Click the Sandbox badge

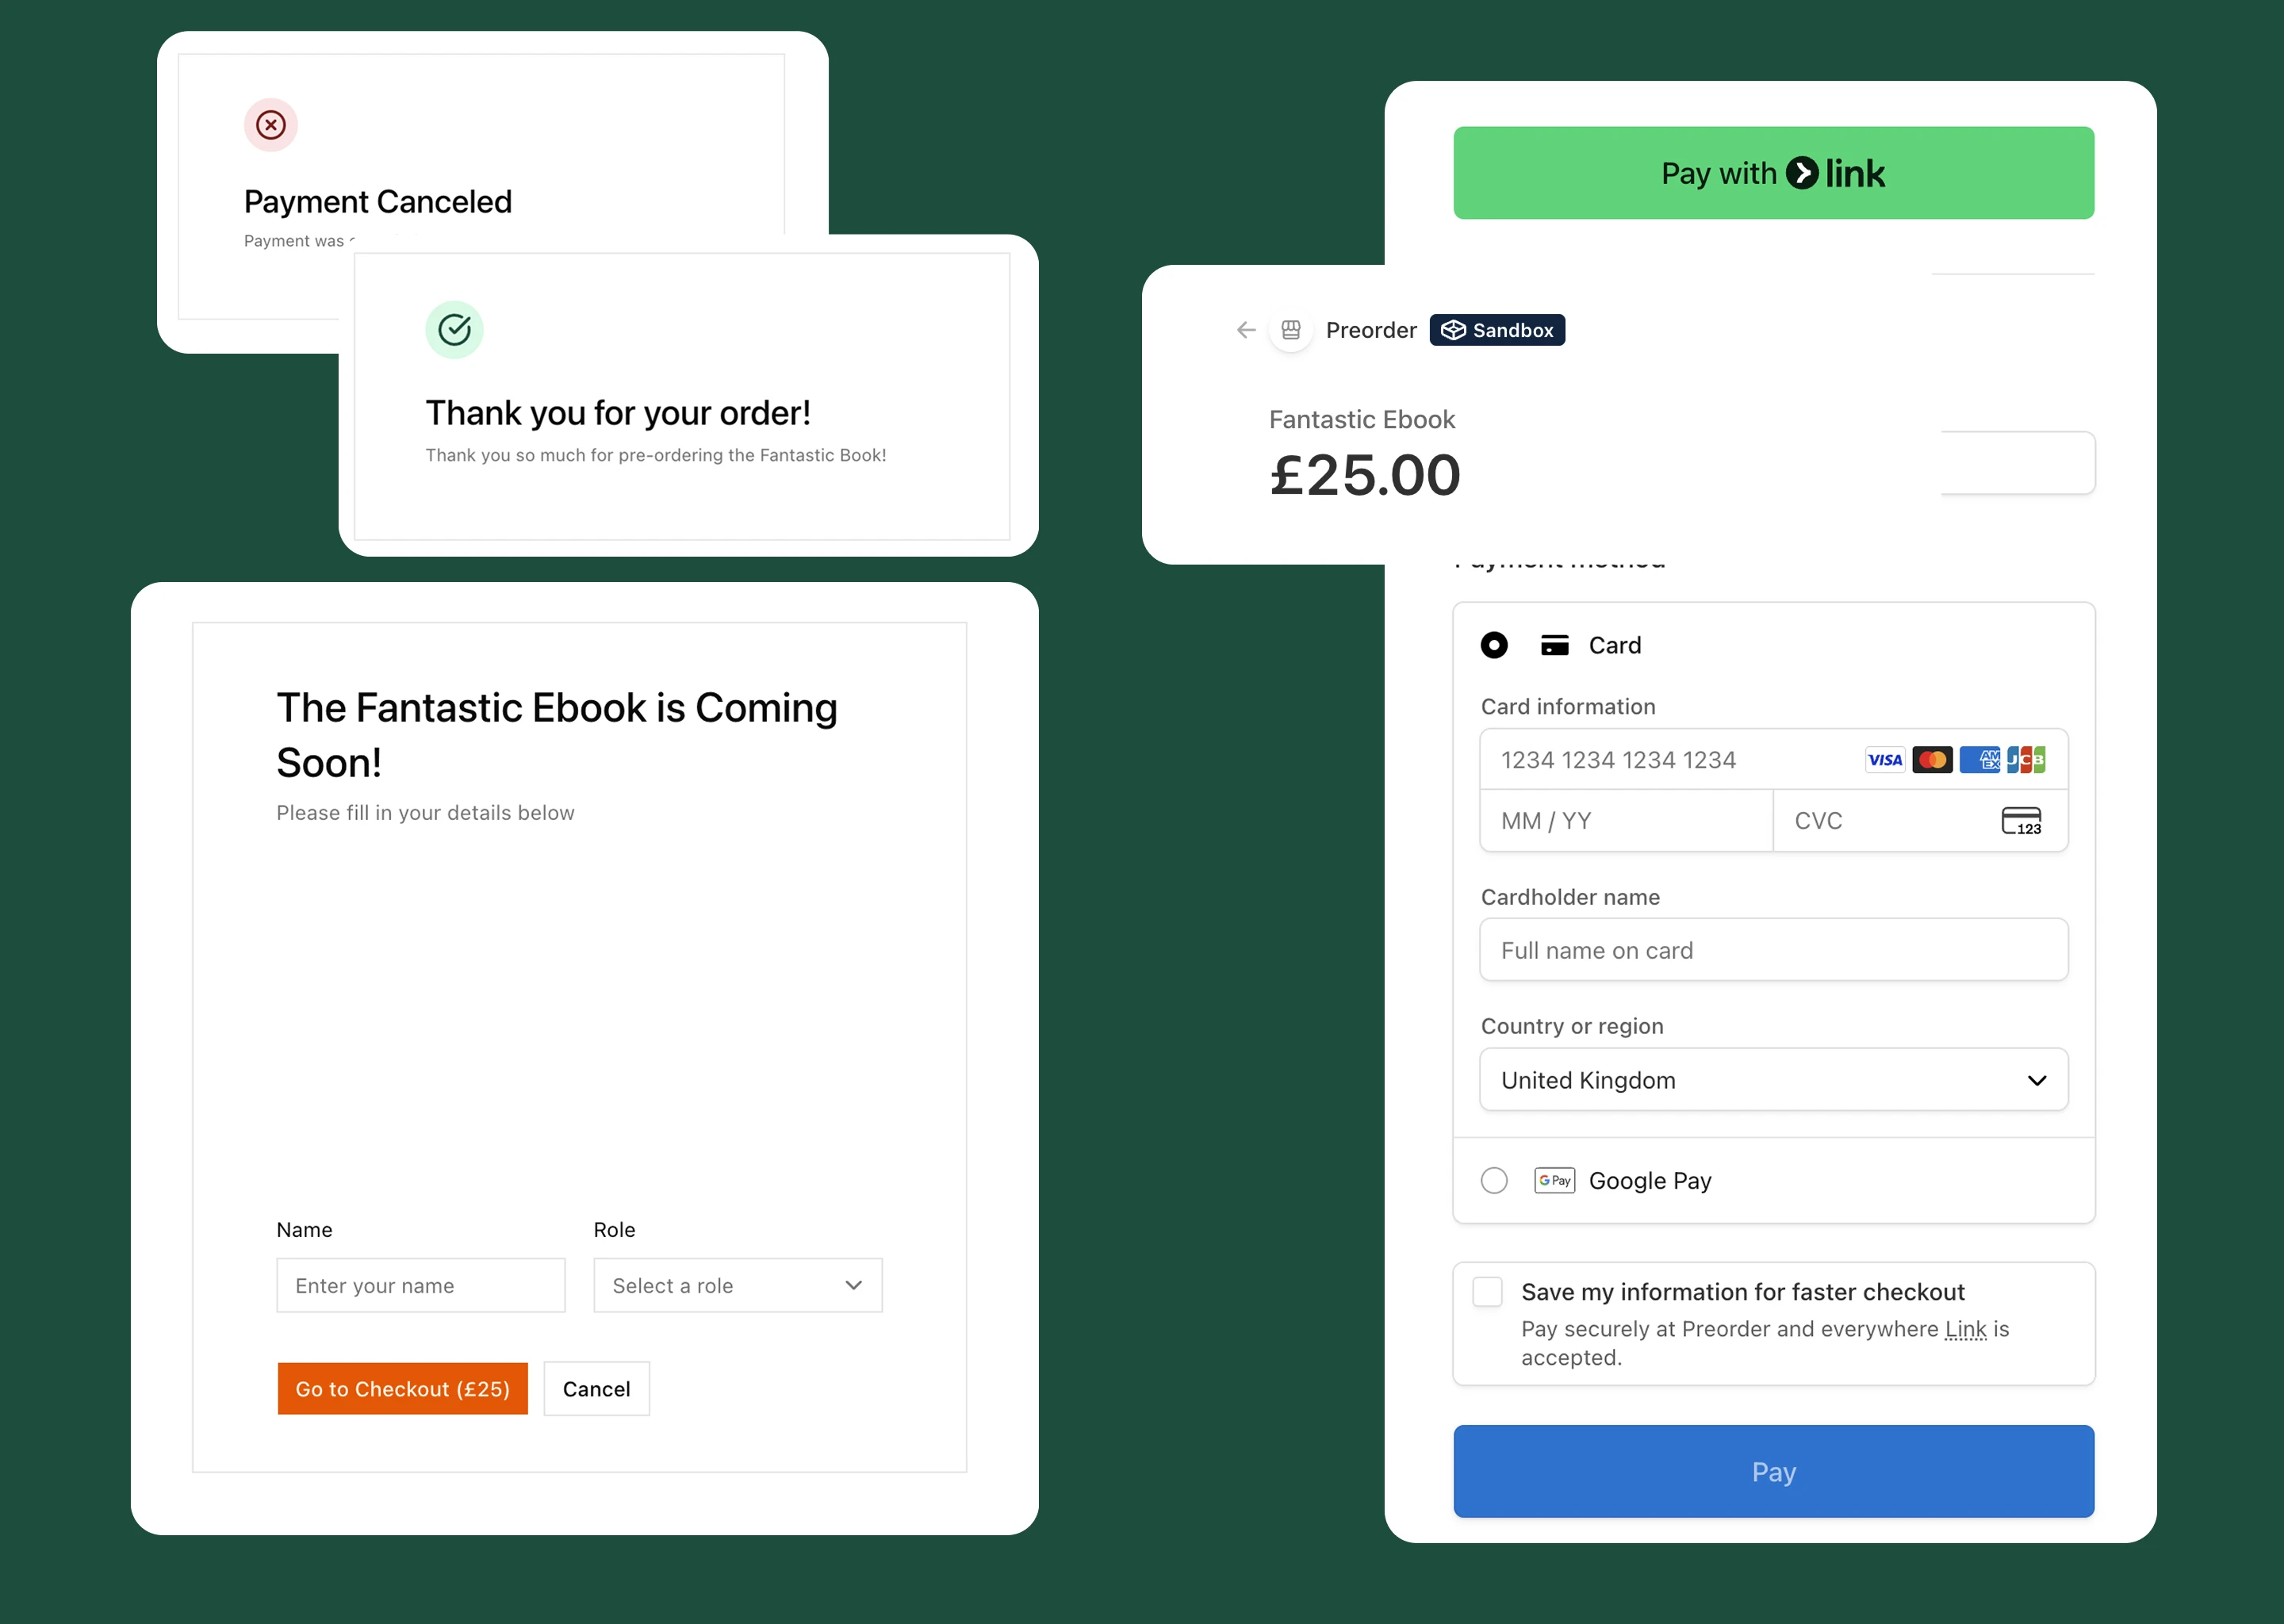(x=1497, y=330)
